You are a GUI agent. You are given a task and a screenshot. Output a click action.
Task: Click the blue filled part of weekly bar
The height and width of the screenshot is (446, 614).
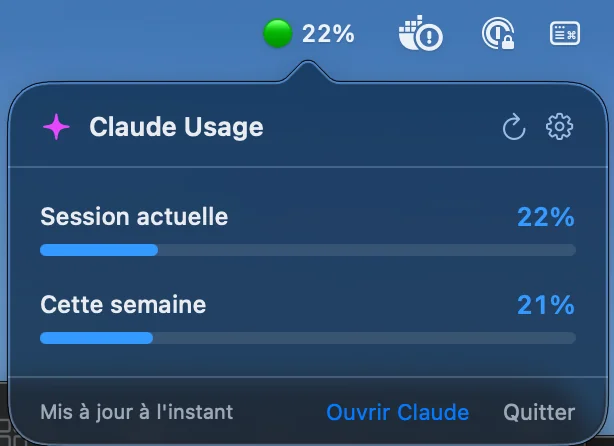click(x=96, y=338)
